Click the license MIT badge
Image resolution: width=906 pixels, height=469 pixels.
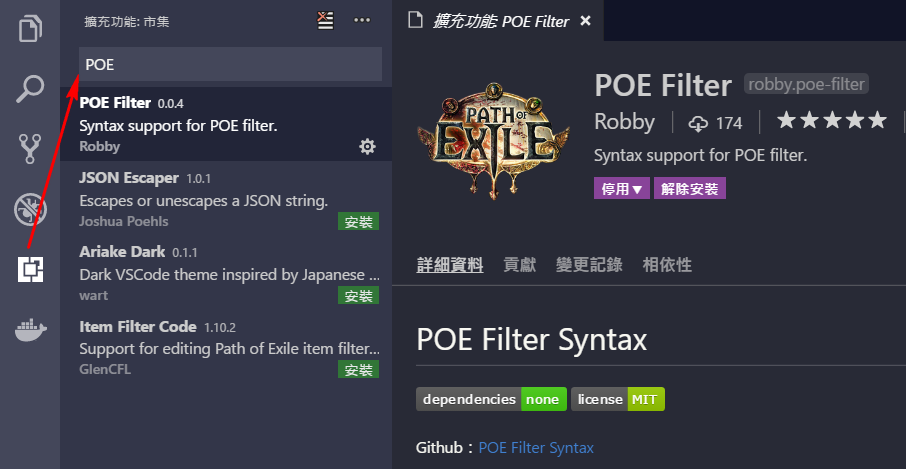618,399
